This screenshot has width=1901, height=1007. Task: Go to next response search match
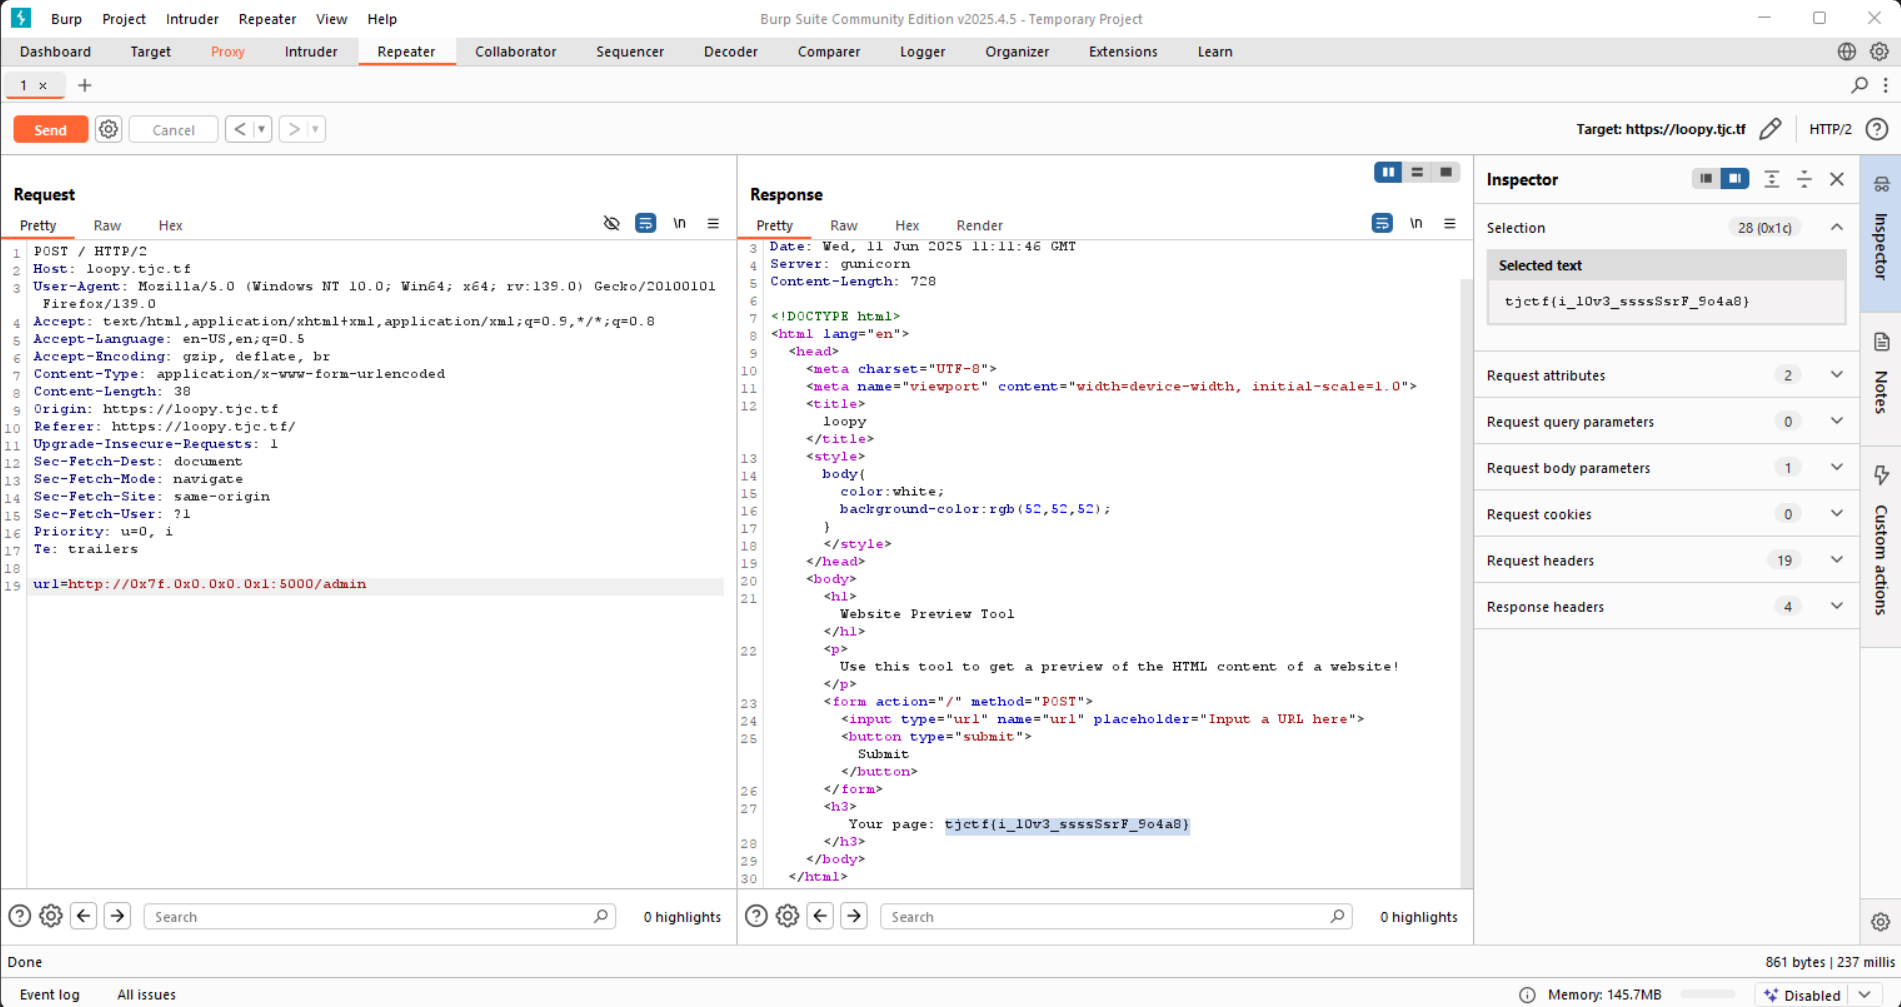pos(854,916)
